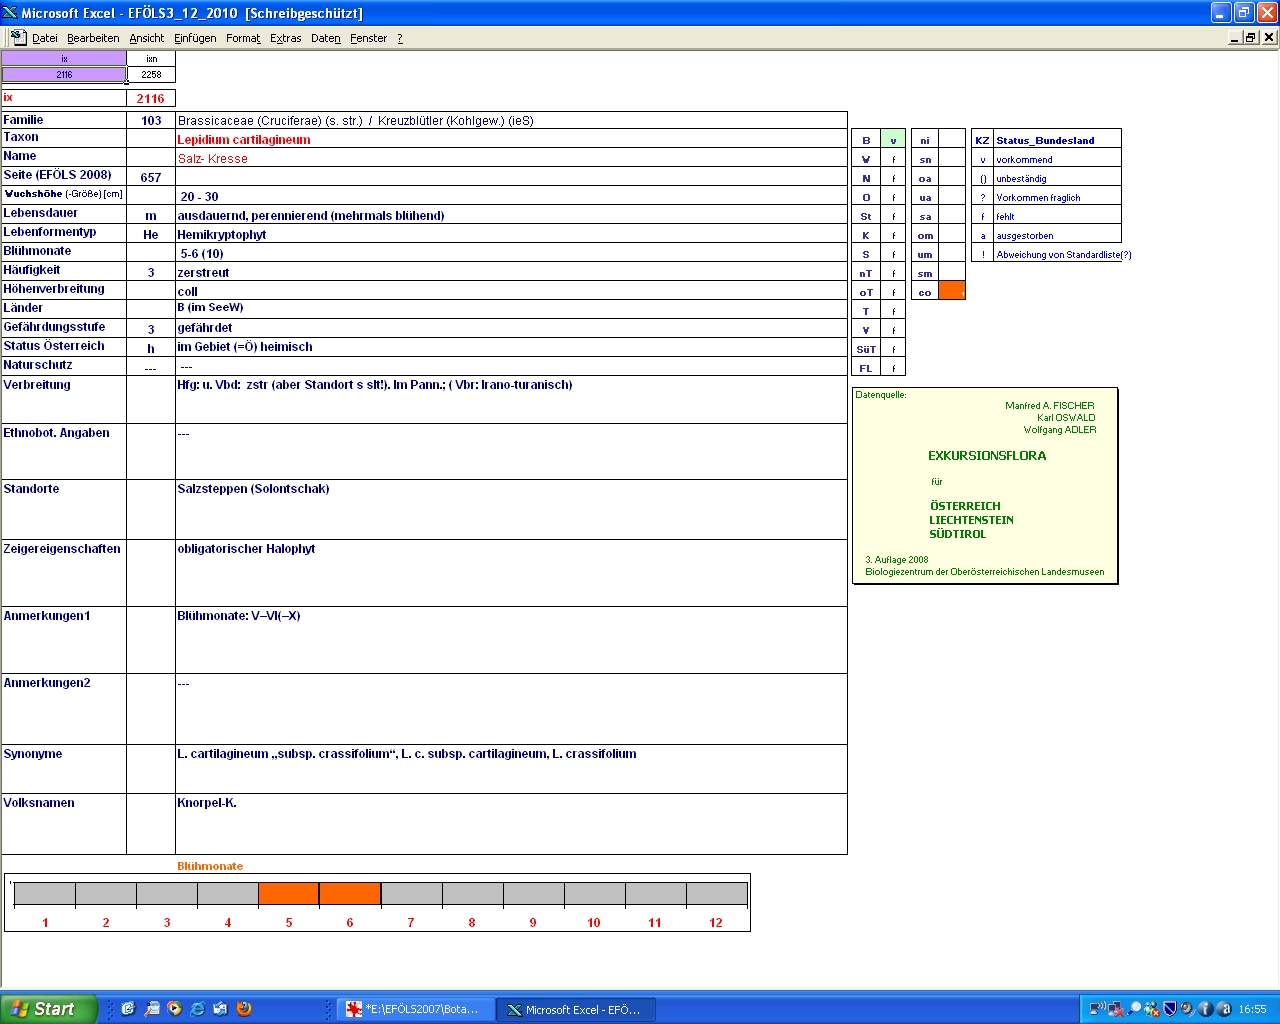This screenshot has width=1280, height=1024.
Task: Click the round 'i' info tray icon
Action: (1206, 1009)
